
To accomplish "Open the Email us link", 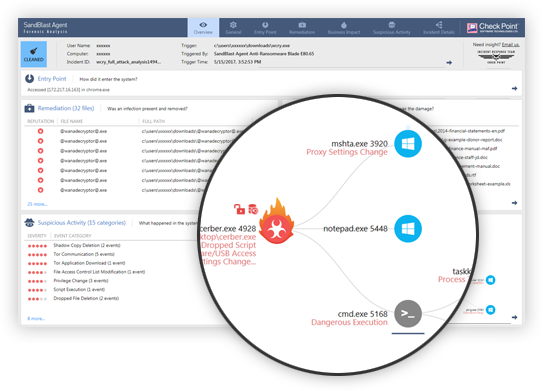I will click(x=510, y=44).
